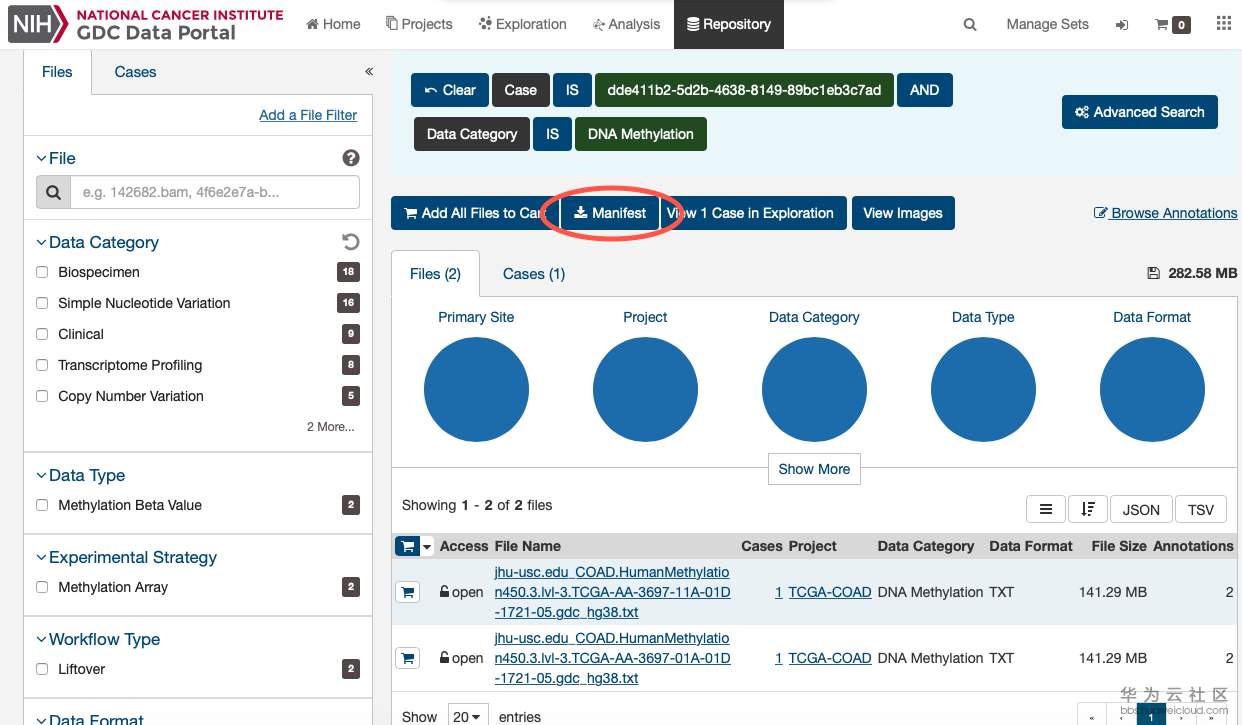Open Advanced Search
Screen dimensions: 1242x725
tap(1140, 112)
